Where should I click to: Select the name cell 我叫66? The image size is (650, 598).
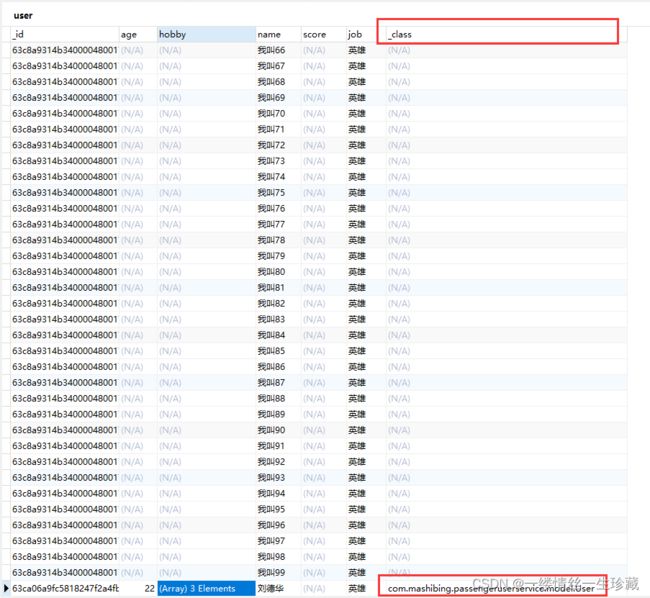click(x=278, y=50)
